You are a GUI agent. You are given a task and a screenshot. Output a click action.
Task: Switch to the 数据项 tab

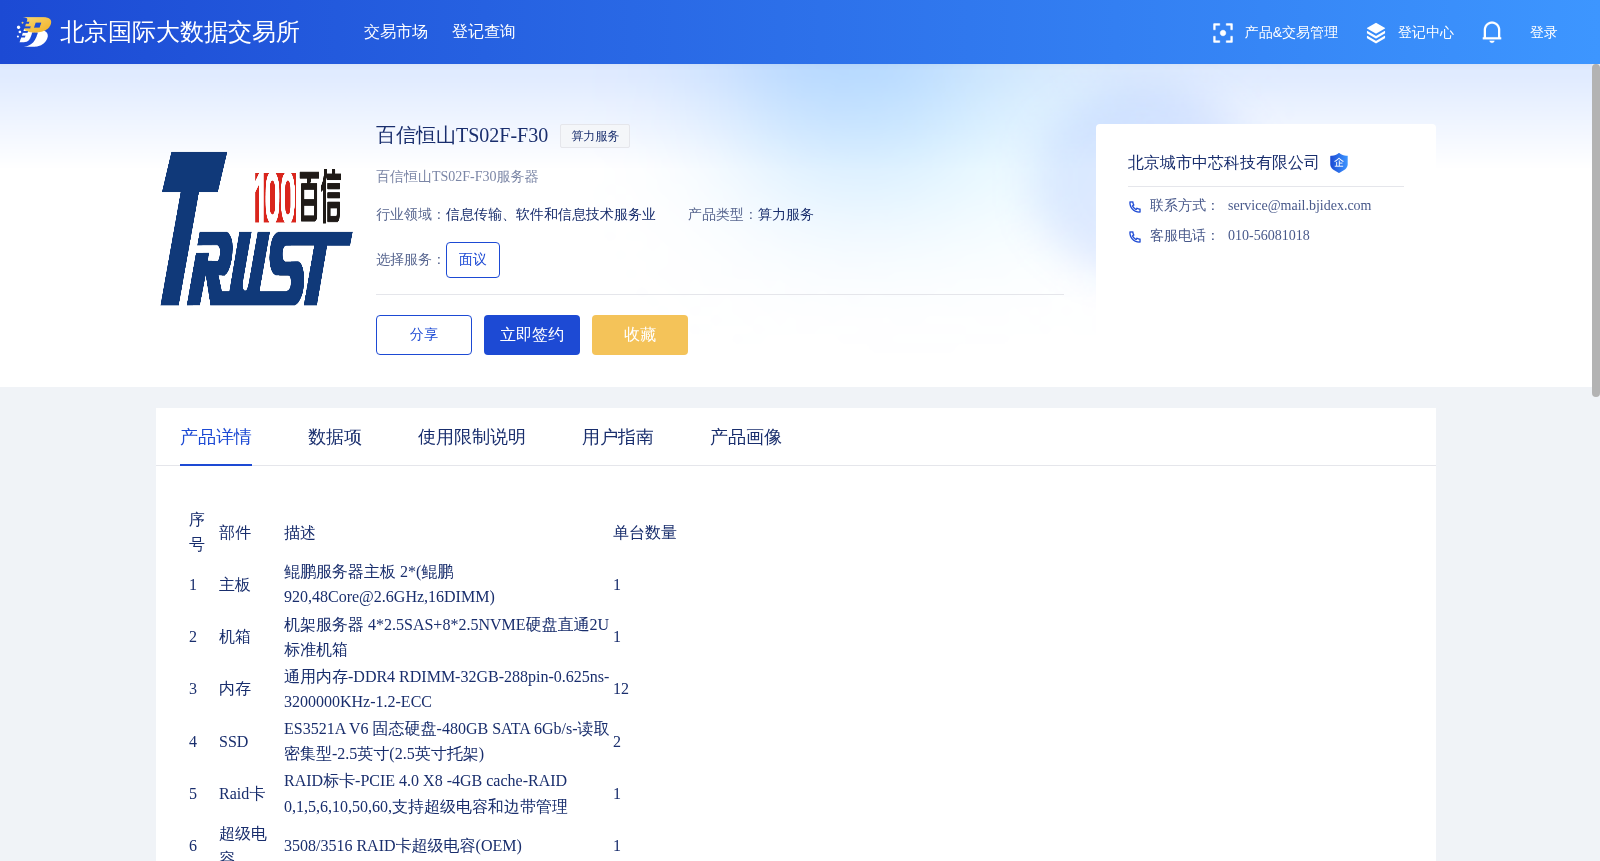click(x=335, y=437)
